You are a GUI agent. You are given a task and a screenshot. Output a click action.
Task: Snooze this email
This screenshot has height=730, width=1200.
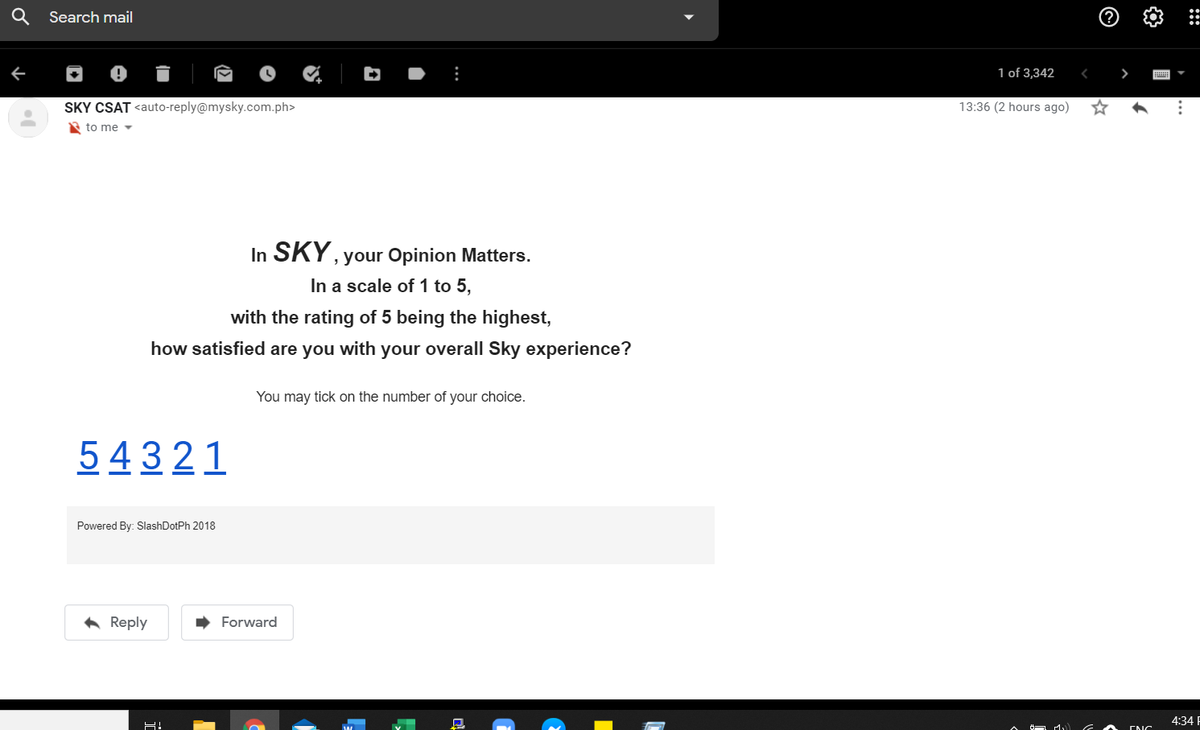tap(268, 73)
